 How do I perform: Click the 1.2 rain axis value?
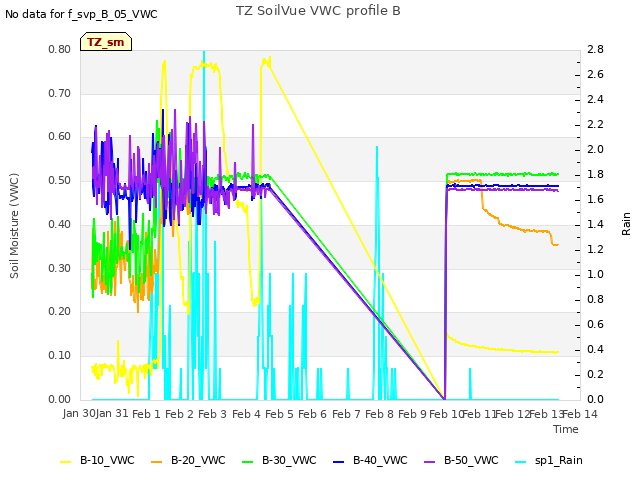coord(596,249)
